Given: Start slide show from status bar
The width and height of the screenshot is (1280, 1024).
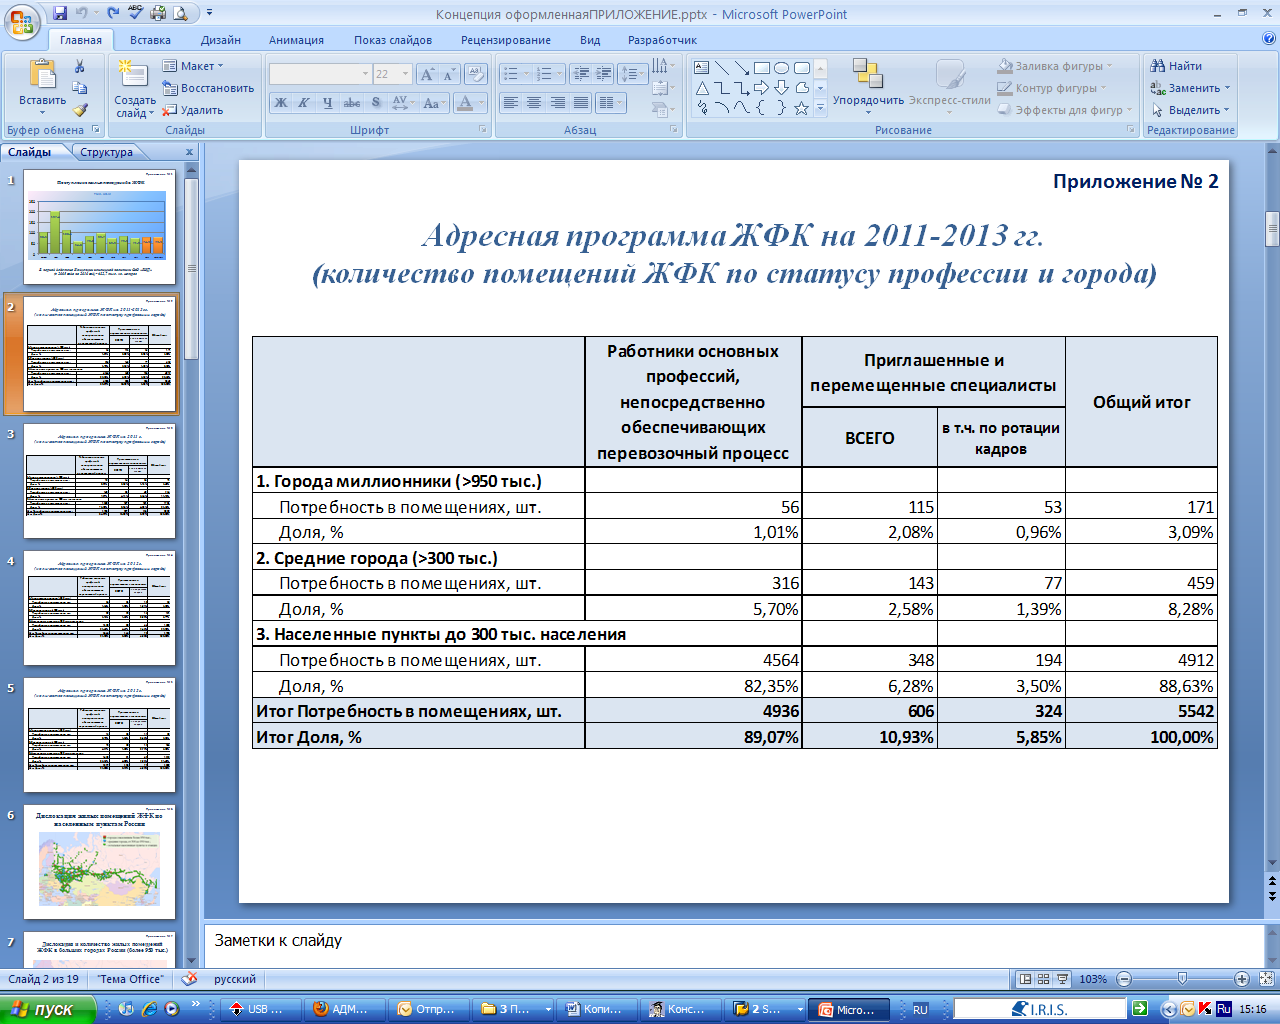Looking at the screenshot, I should (1062, 979).
